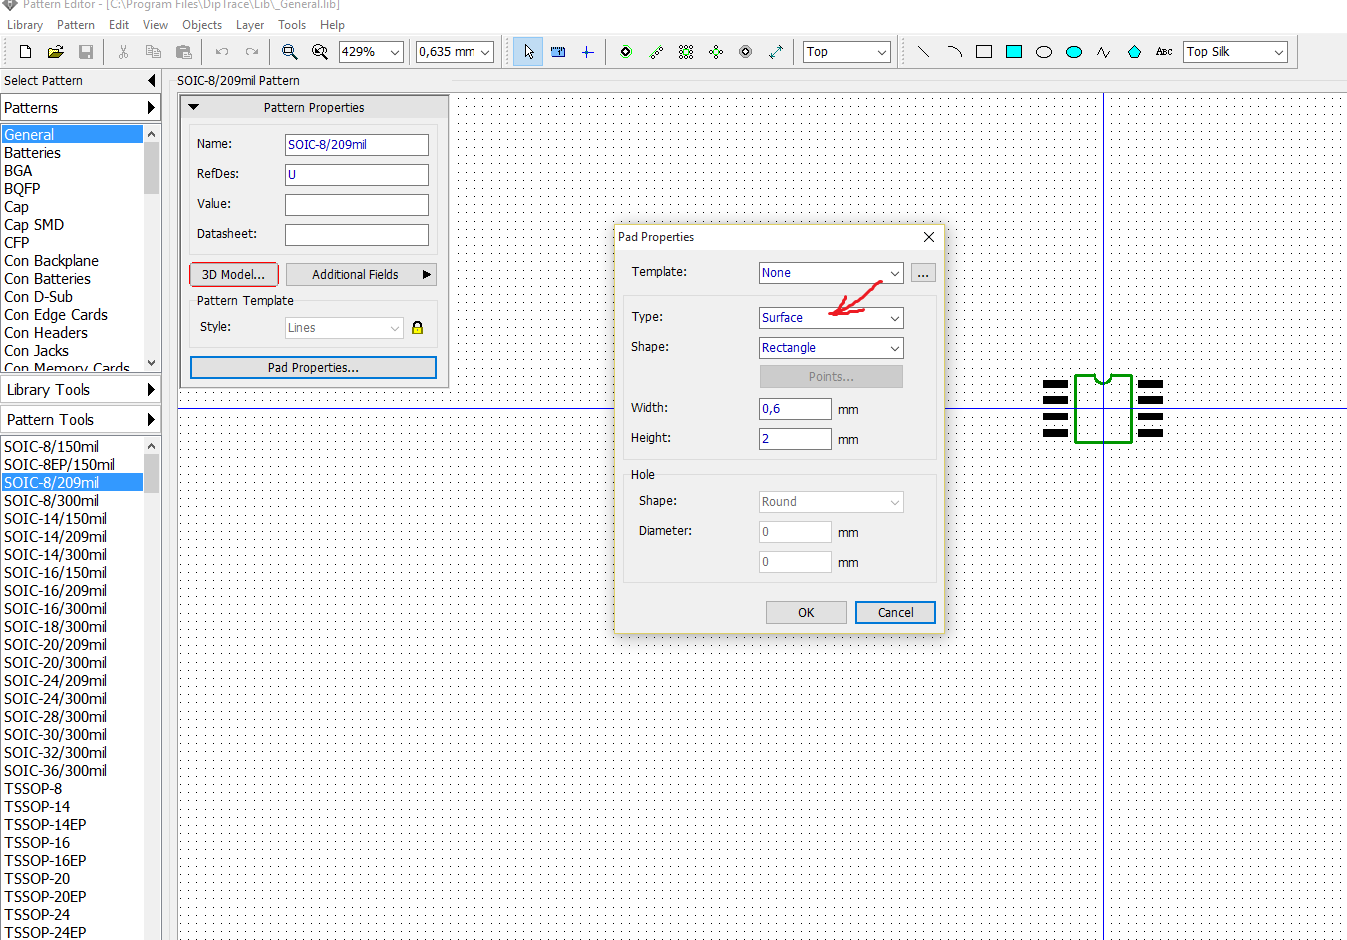The image size is (1347, 940).
Task: Choose the filled rectangle drawing tool
Action: tap(1014, 52)
